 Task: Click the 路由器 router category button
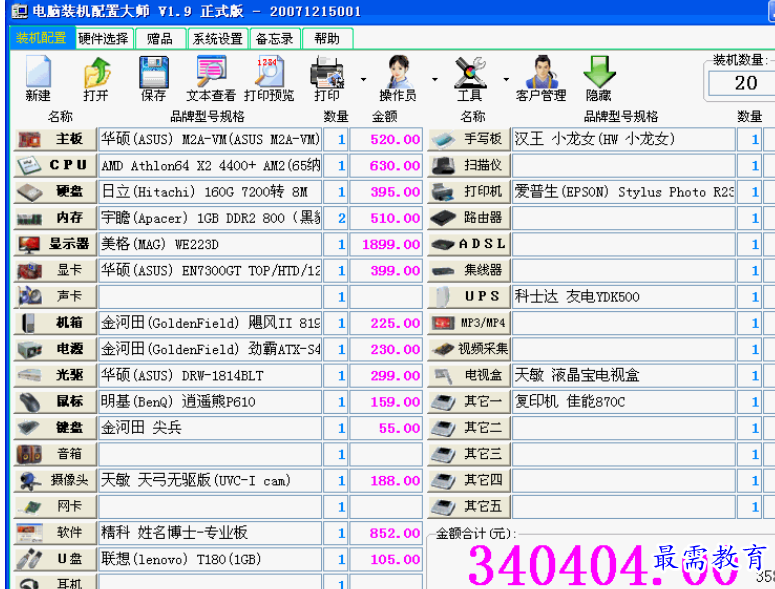469,217
